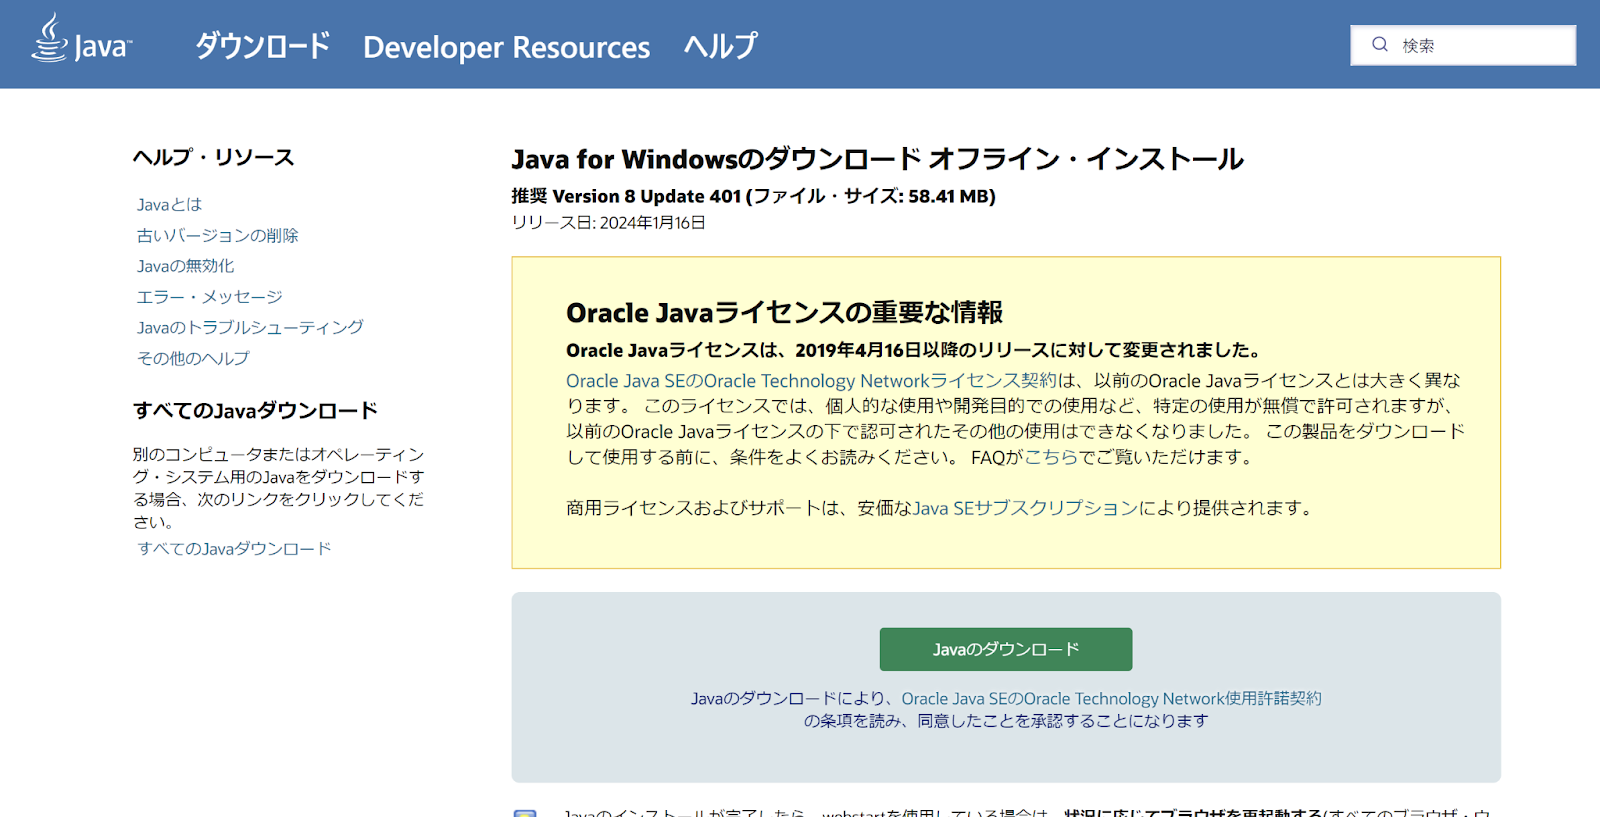Open Oracle Technology Networkライセンス契約 link in notice

coord(812,380)
